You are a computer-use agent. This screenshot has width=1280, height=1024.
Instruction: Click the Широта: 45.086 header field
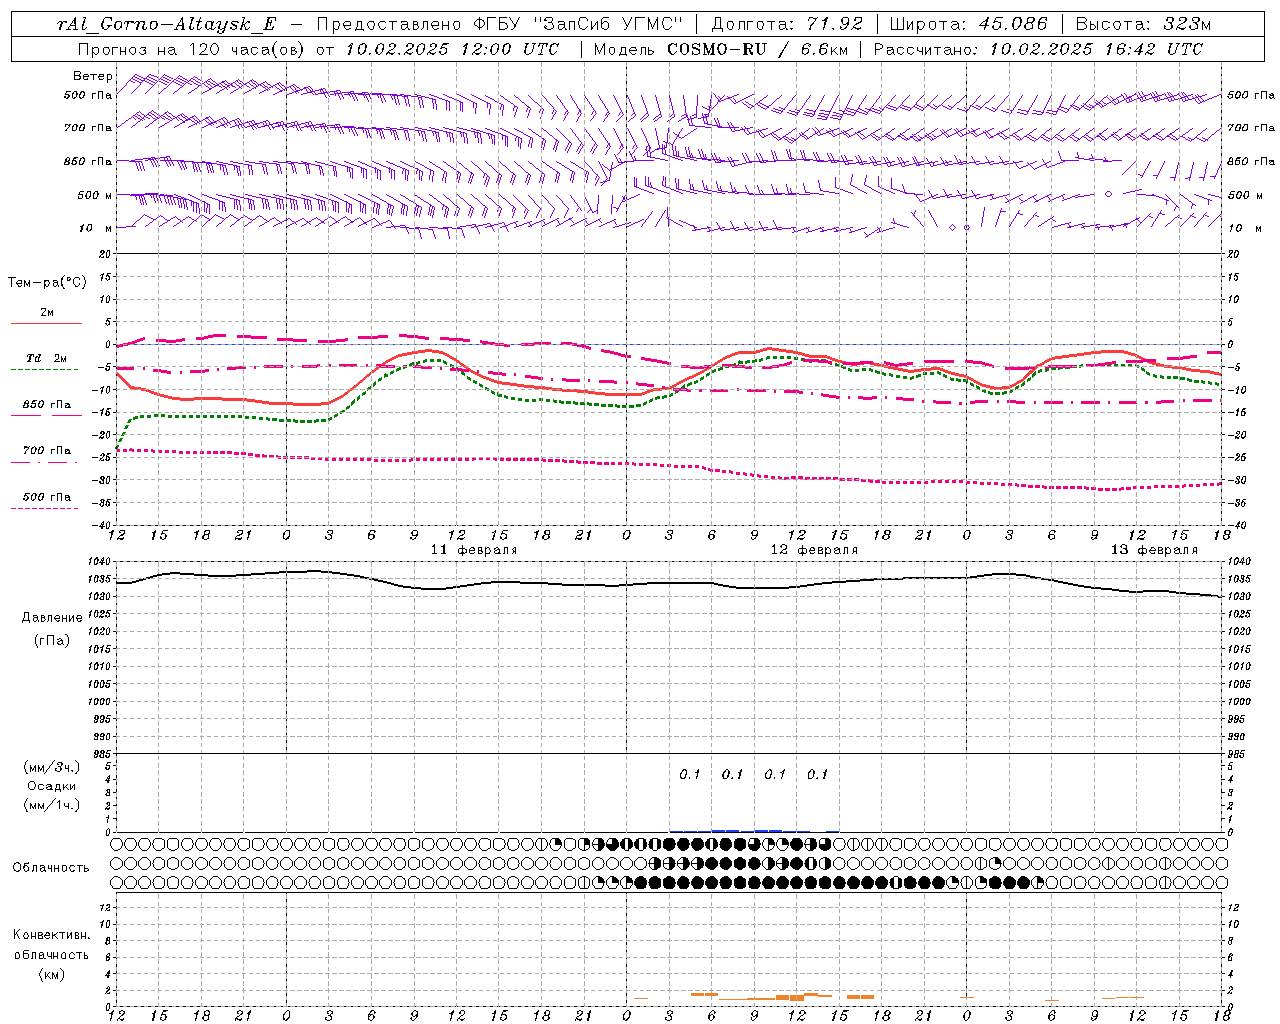pyautogui.click(x=968, y=24)
